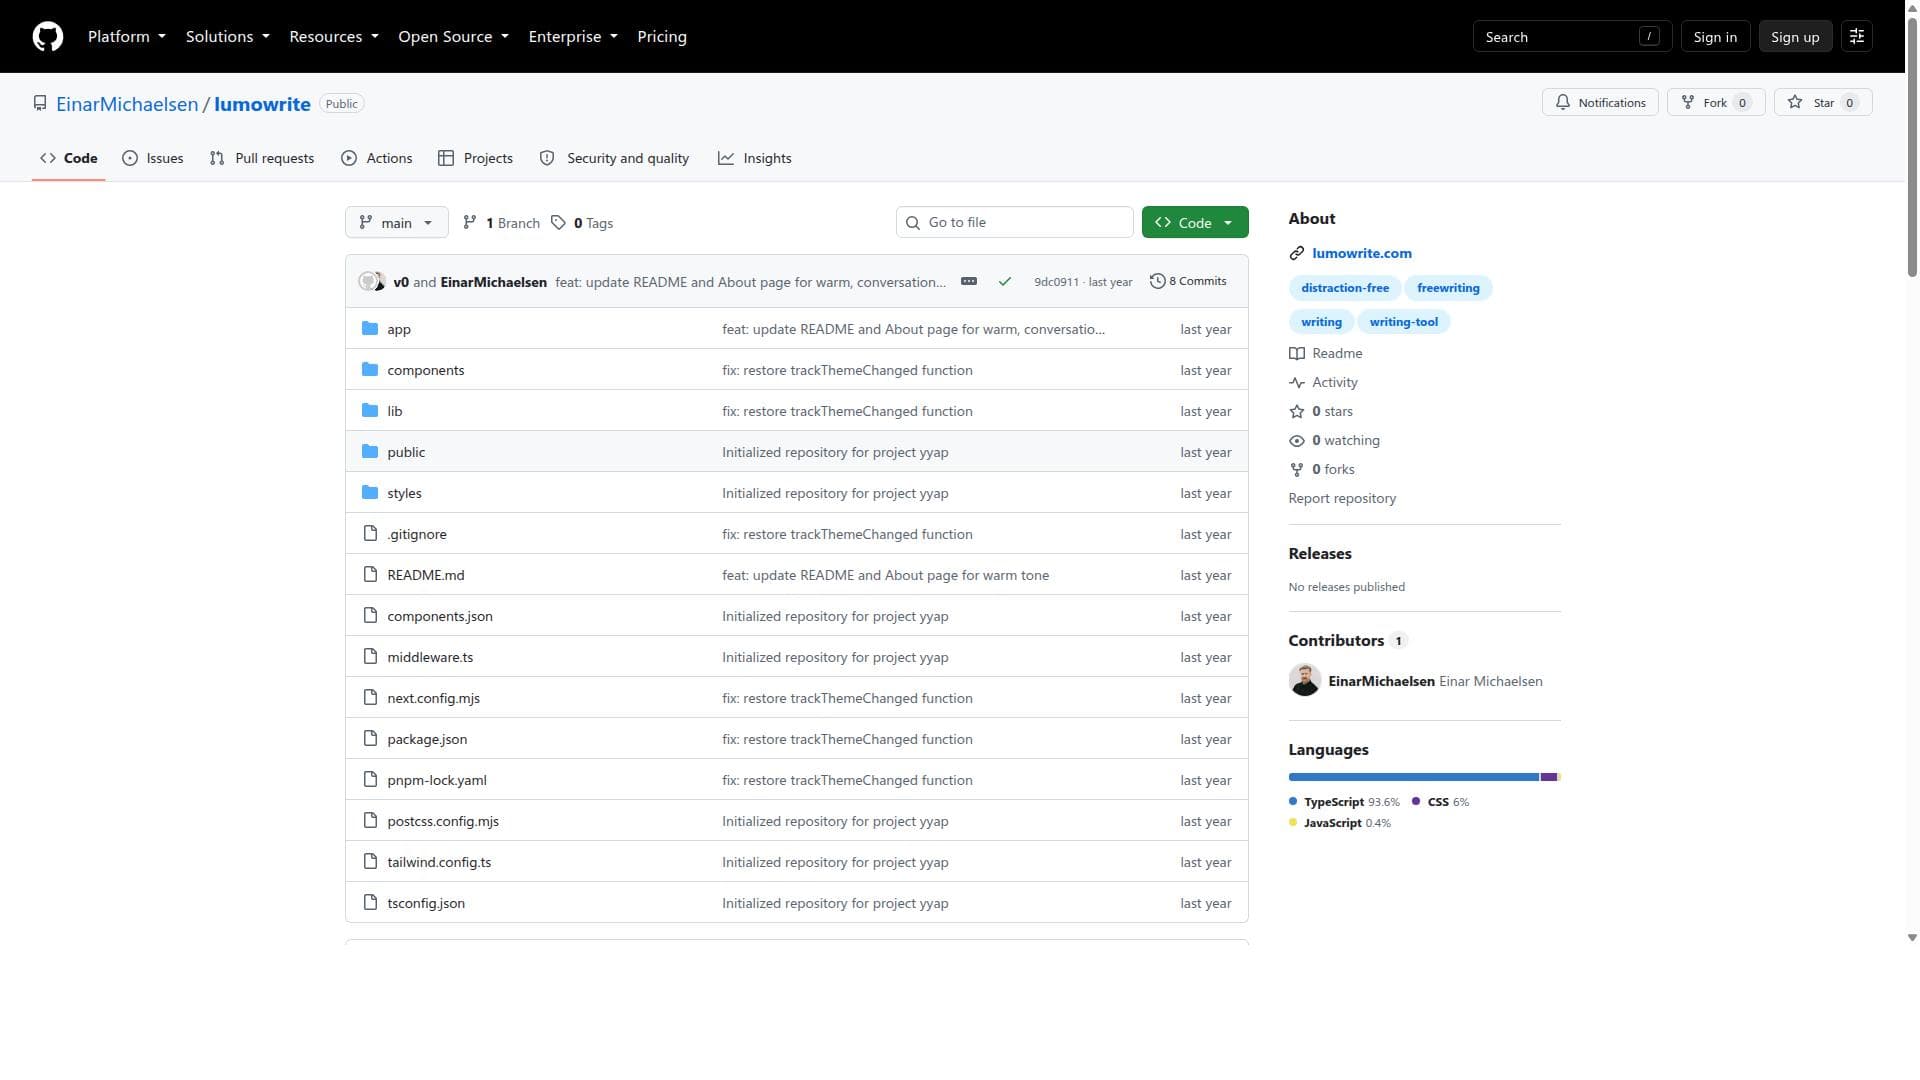Open the green Code dropdown button
The width and height of the screenshot is (1920, 1080).
coord(1195,223)
